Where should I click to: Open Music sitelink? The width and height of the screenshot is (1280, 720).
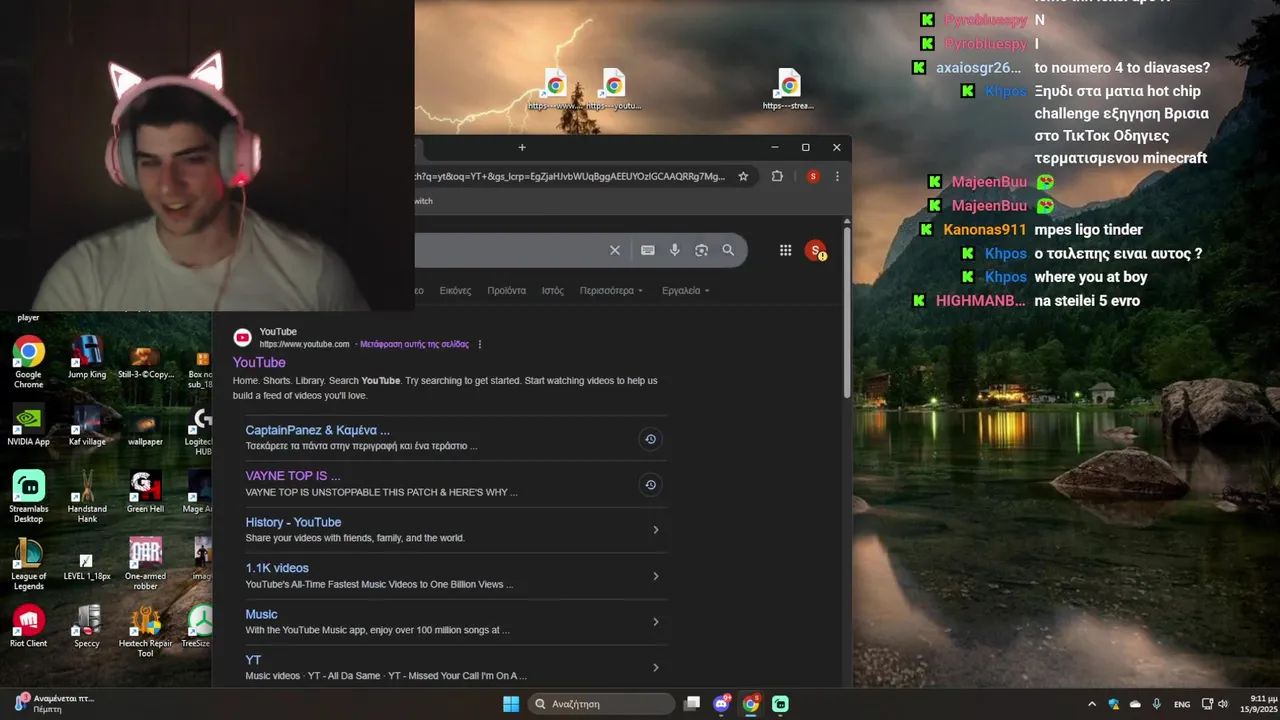tap(261, 614)
